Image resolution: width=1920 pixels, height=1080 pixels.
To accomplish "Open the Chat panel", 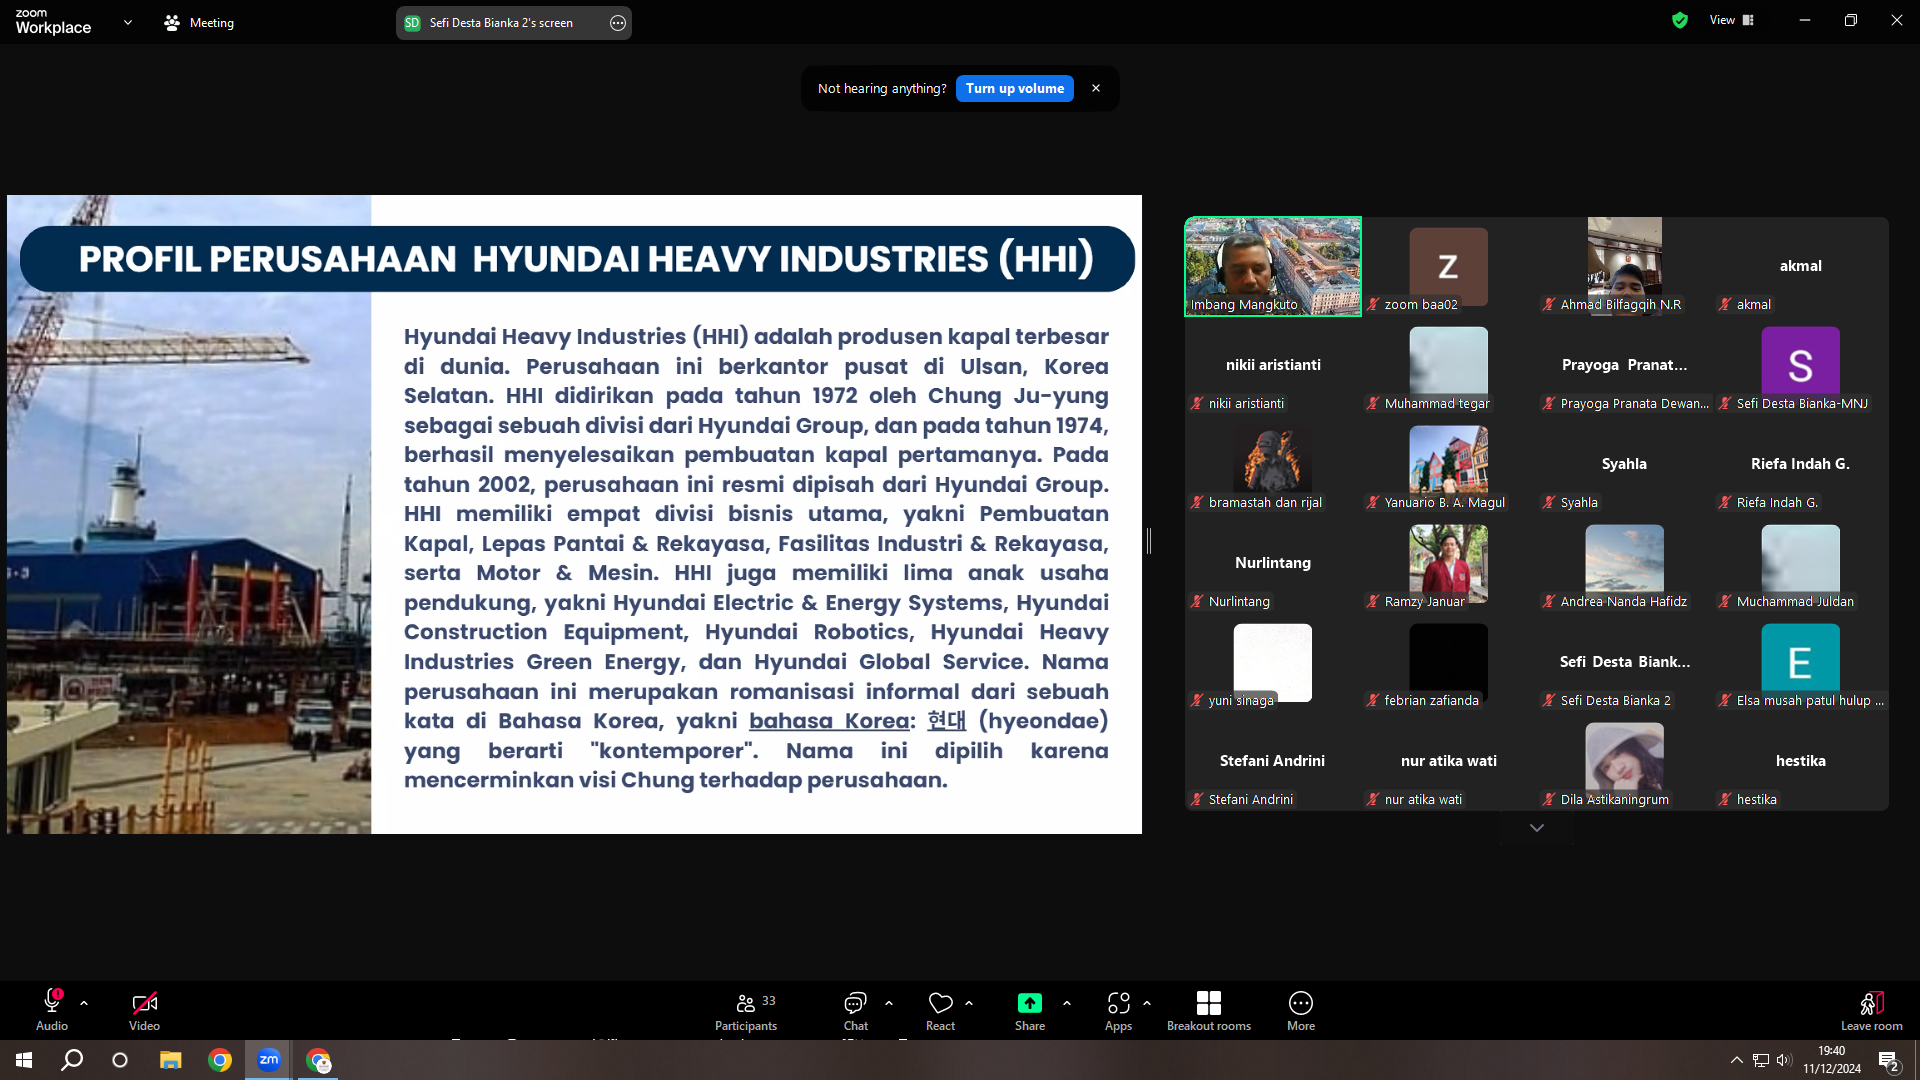I will click(x=856, y=1010).
